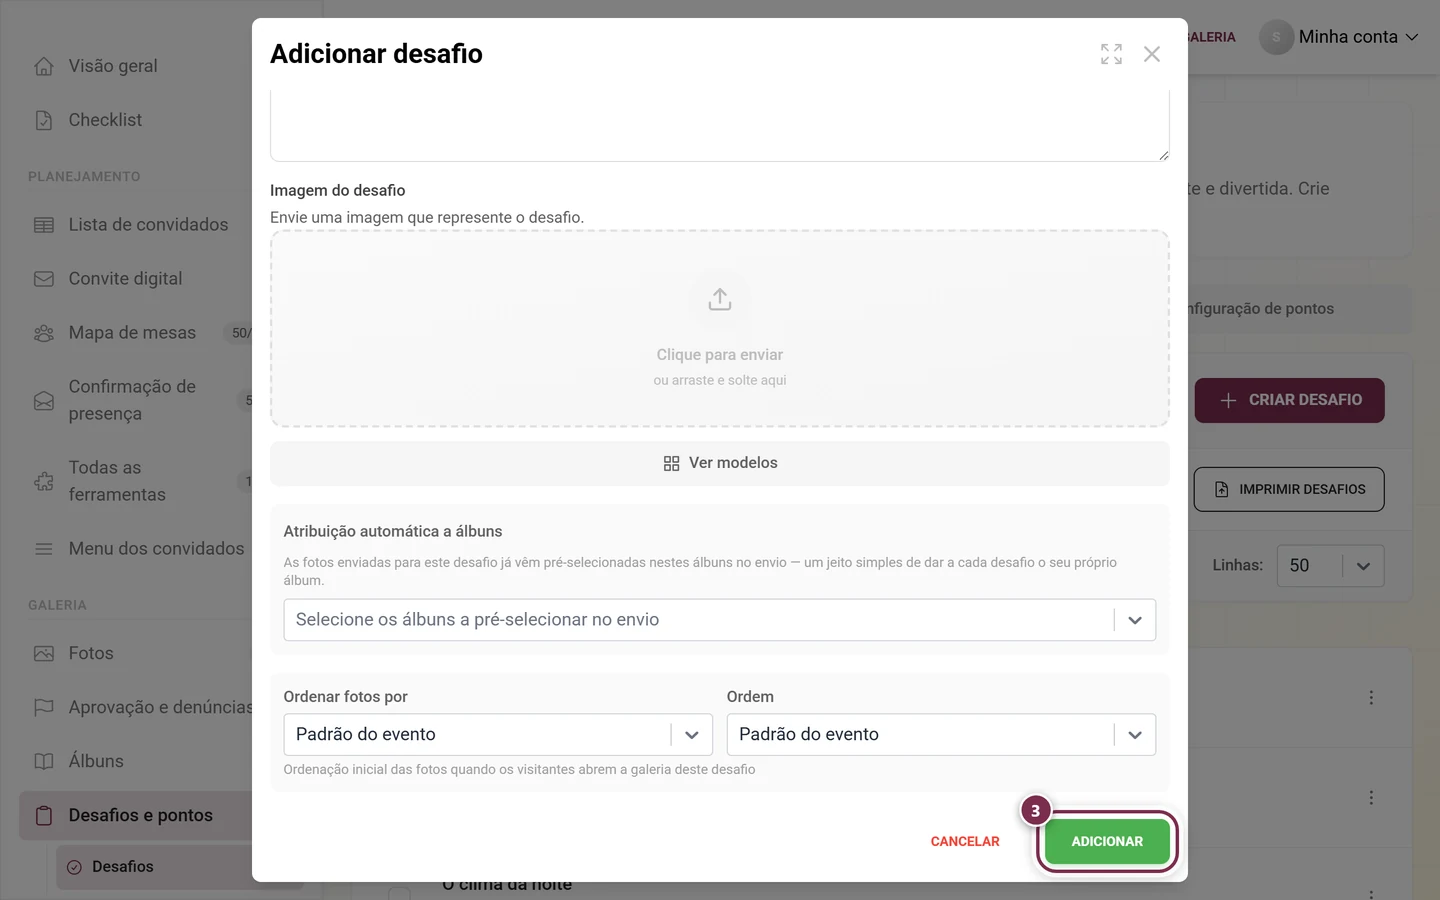The height and width of the screenshot is (900, 1440).
Task: Open Visão geral in the sidebar
Action: tap(113, 66)
